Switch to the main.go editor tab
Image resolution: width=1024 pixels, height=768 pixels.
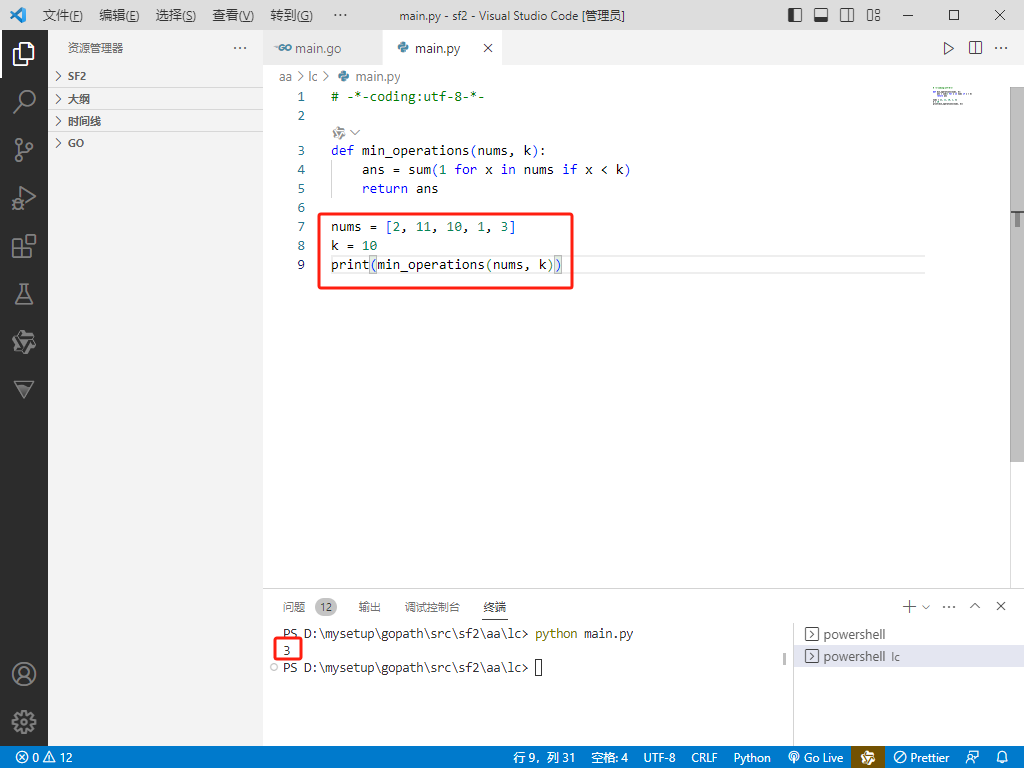323,48
